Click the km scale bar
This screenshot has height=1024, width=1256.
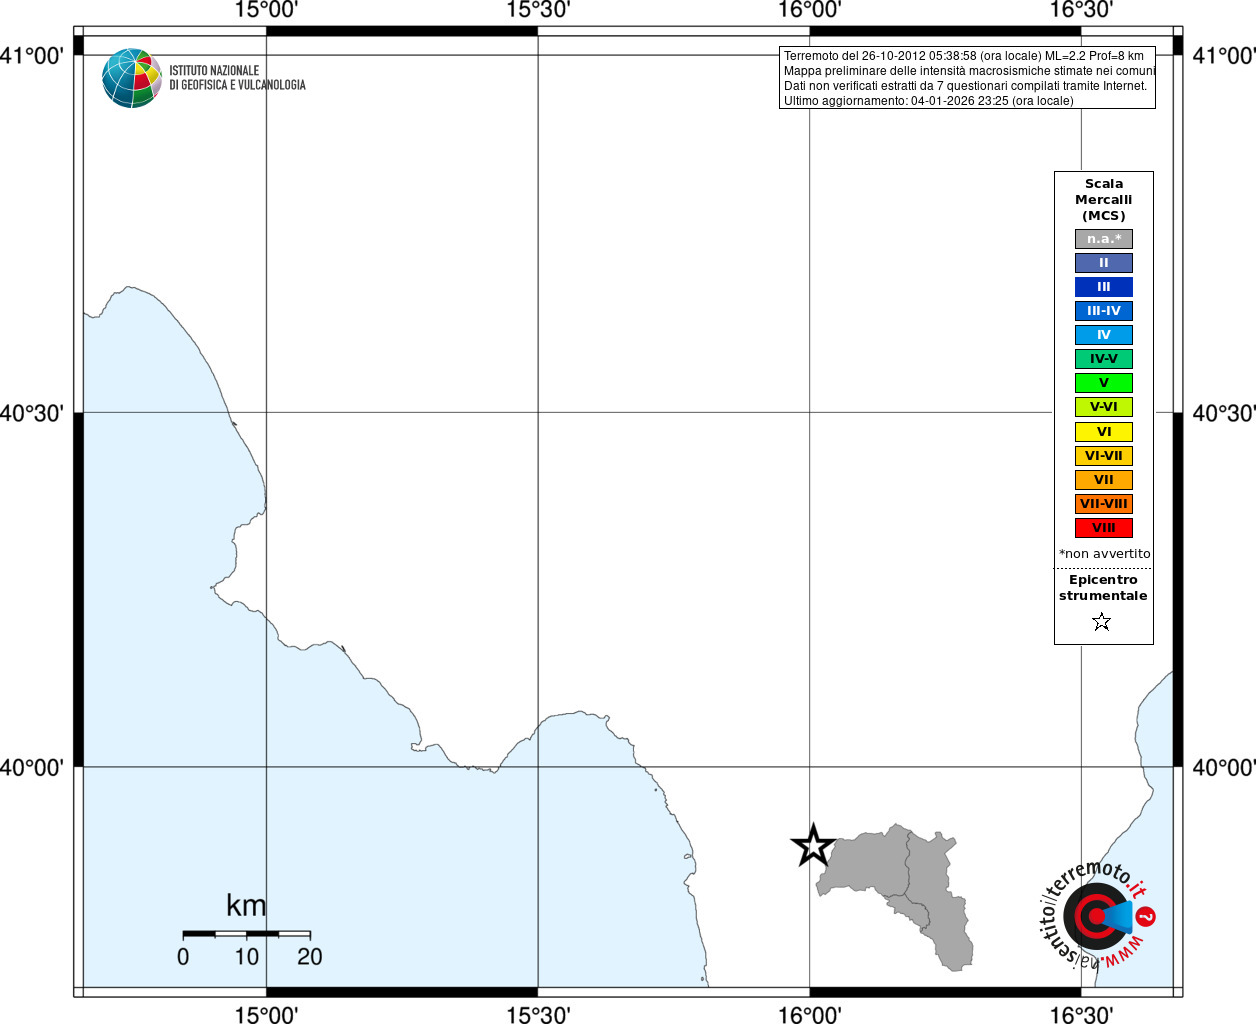tap(247, 933)
